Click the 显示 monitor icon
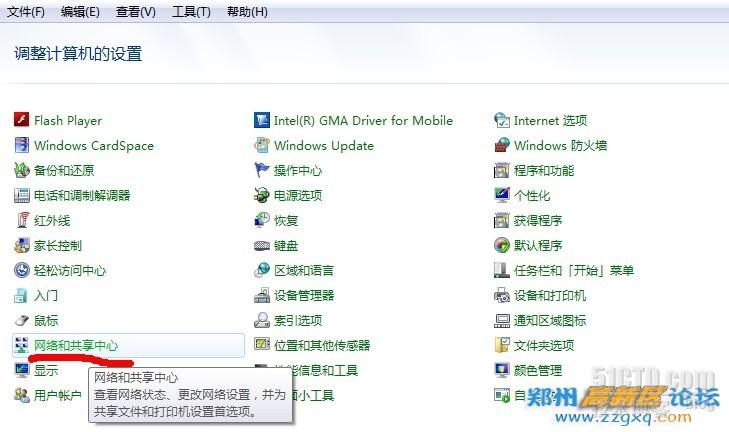729x432 pixels. 21,370
